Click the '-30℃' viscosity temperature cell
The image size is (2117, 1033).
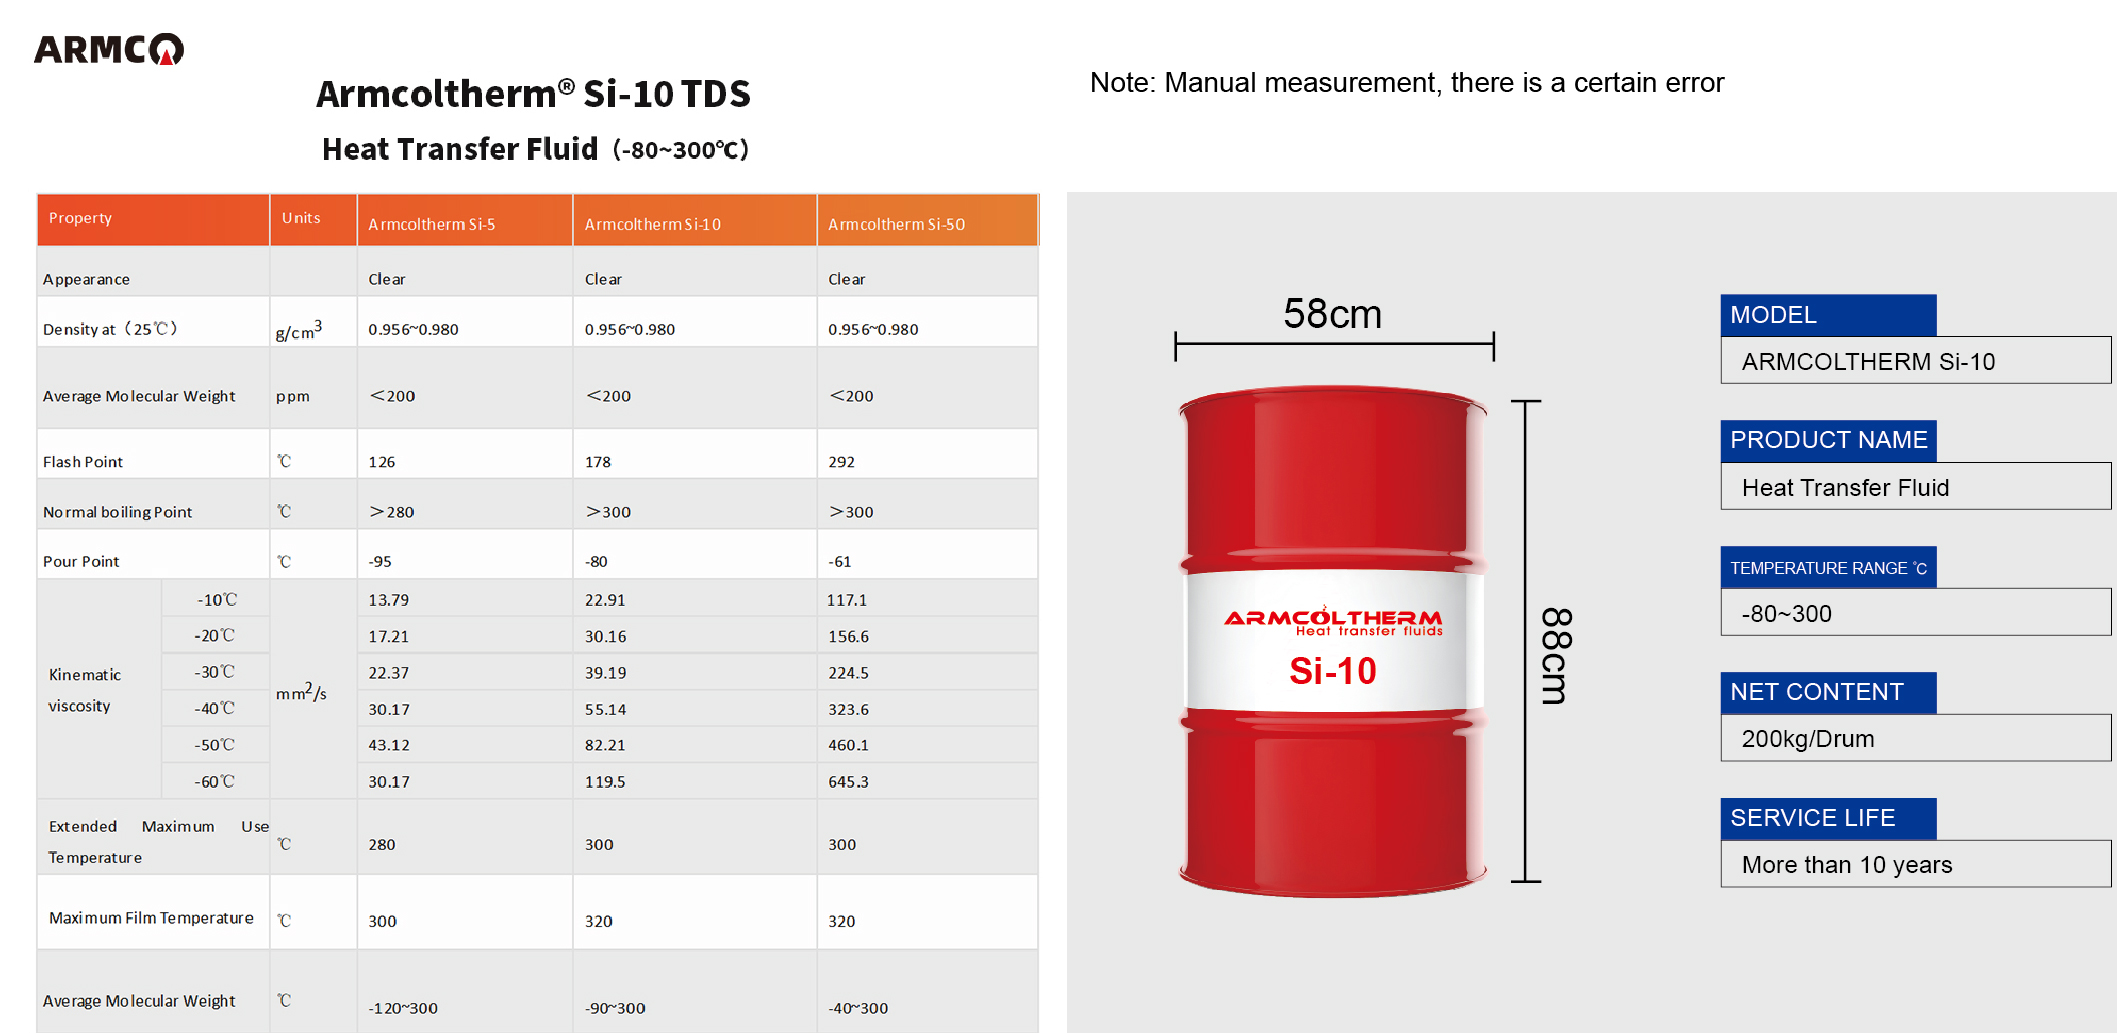(214, 672)
